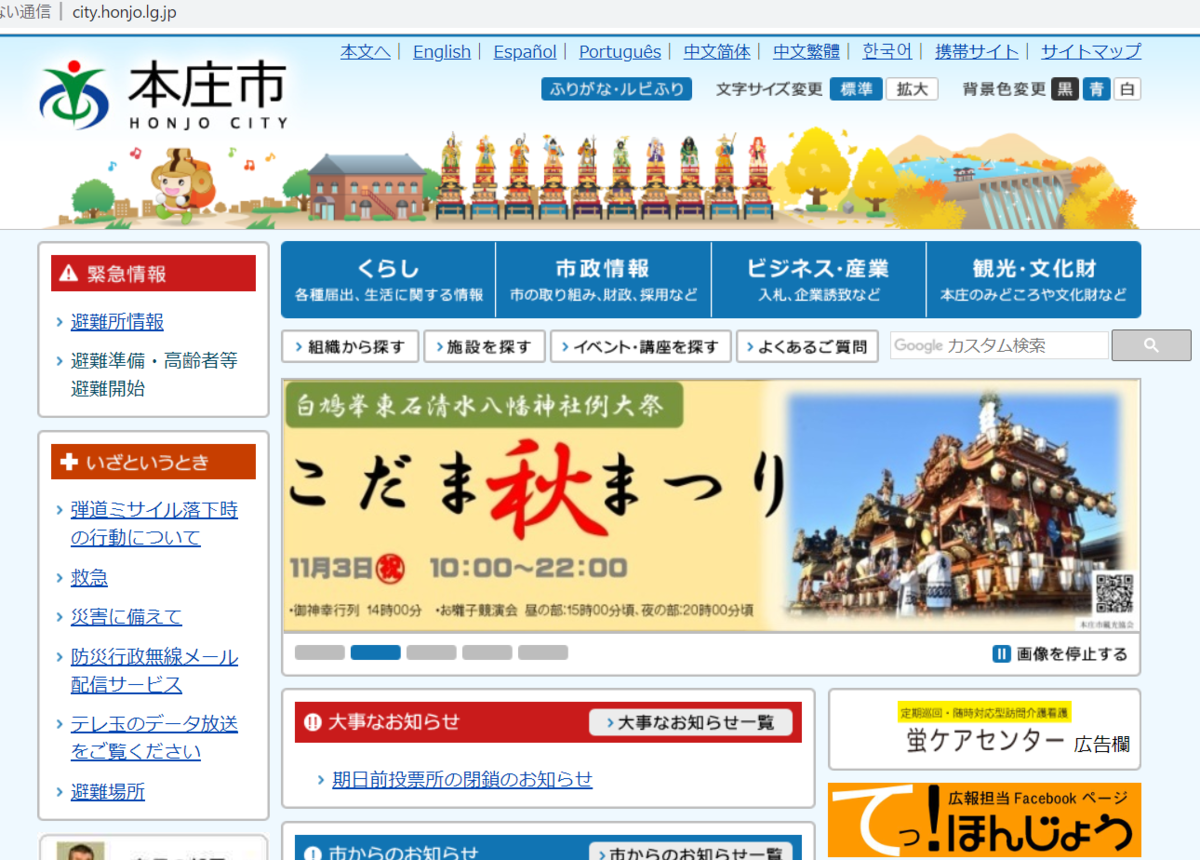The height and width of the screenshot is (860, 1200).
Task: Switch language to English
Action: (x=442, y=52)
